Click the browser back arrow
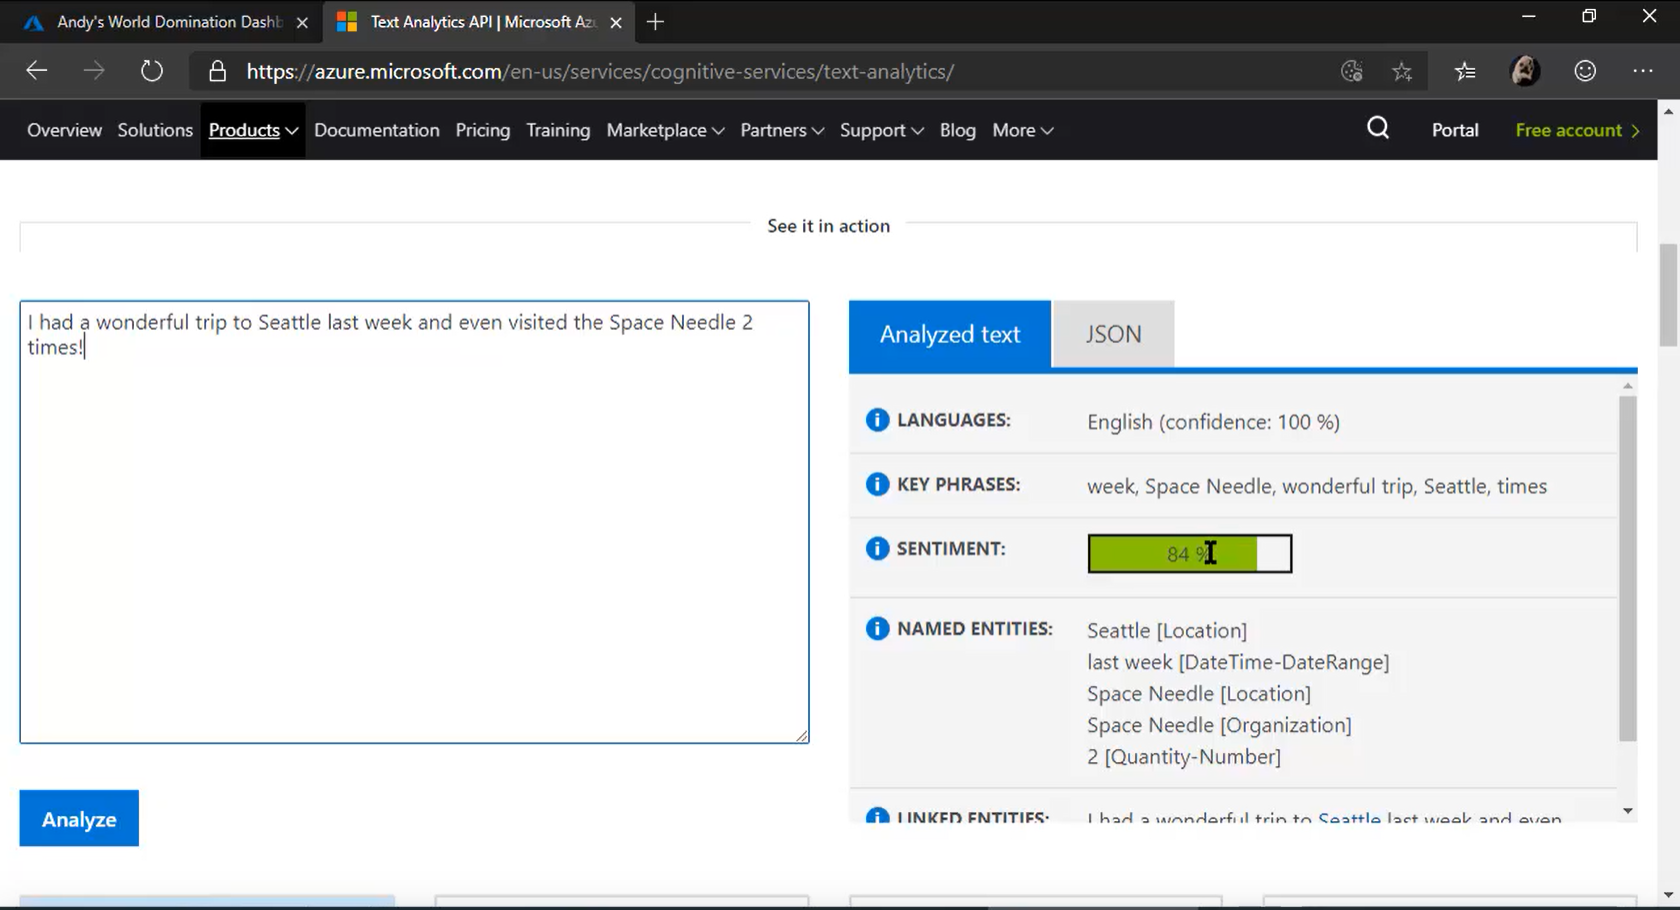Image resolution: width=1680 pixels, height=910 pixels. coord(37,71)
